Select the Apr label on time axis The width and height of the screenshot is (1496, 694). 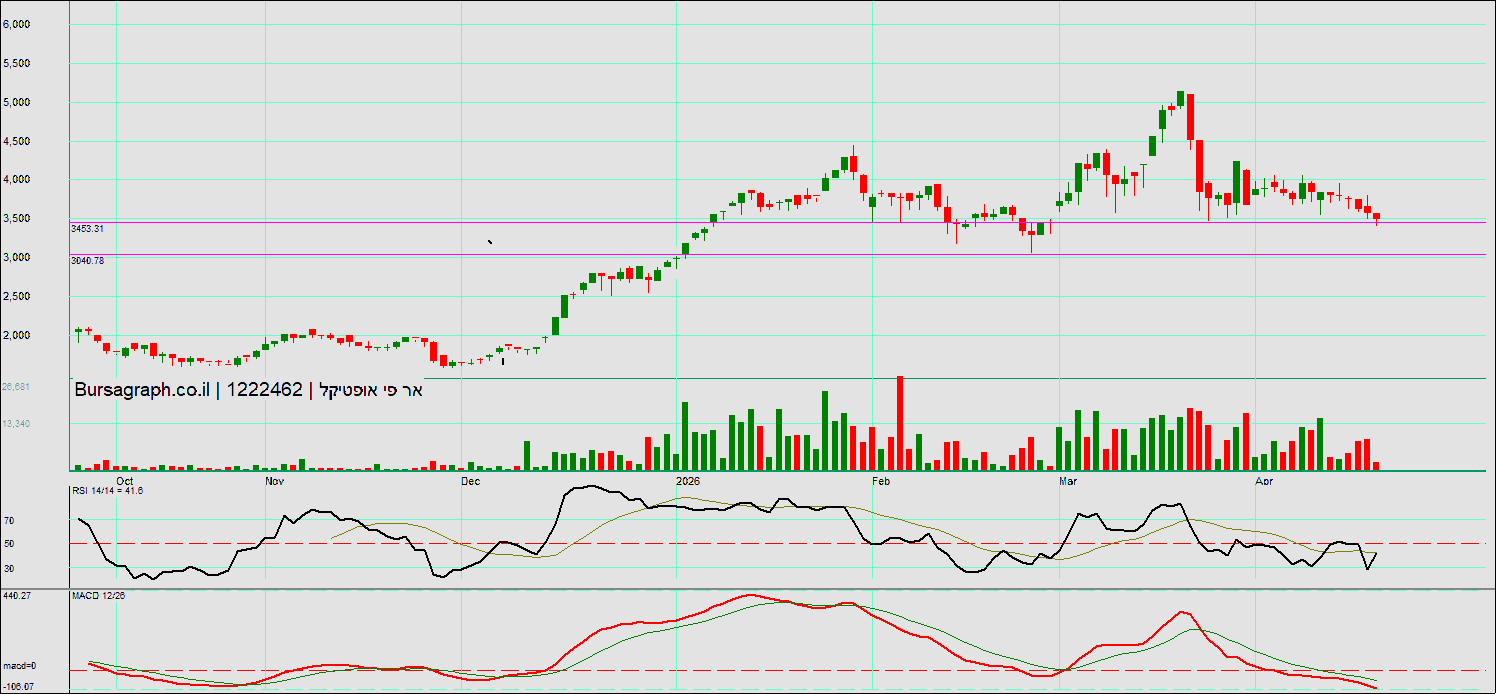pyautogui.click(x=1264, y=481)
